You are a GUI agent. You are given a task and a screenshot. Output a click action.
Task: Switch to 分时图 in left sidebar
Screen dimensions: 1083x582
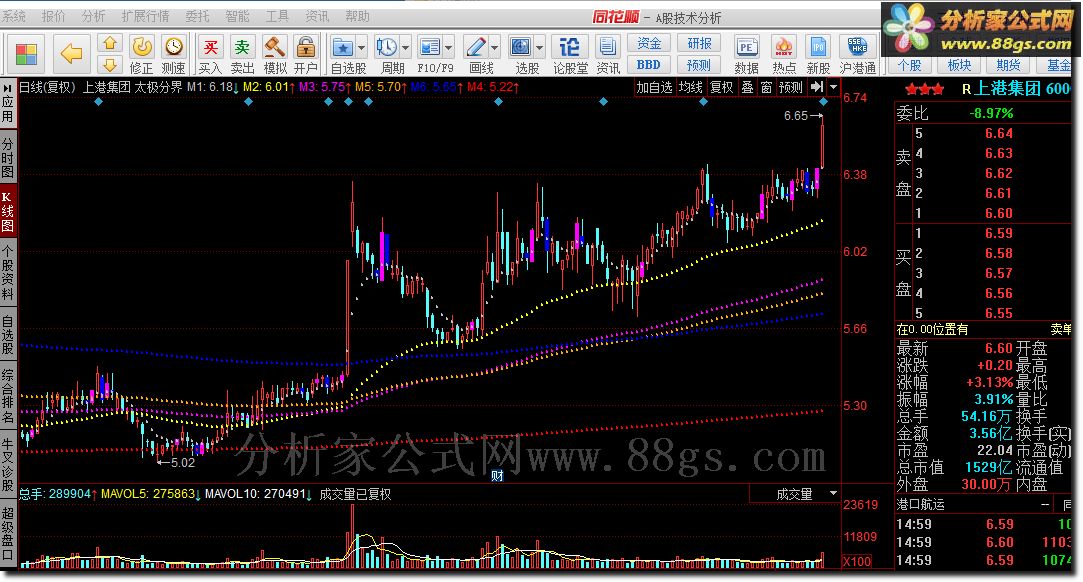[x=8, y=157]
